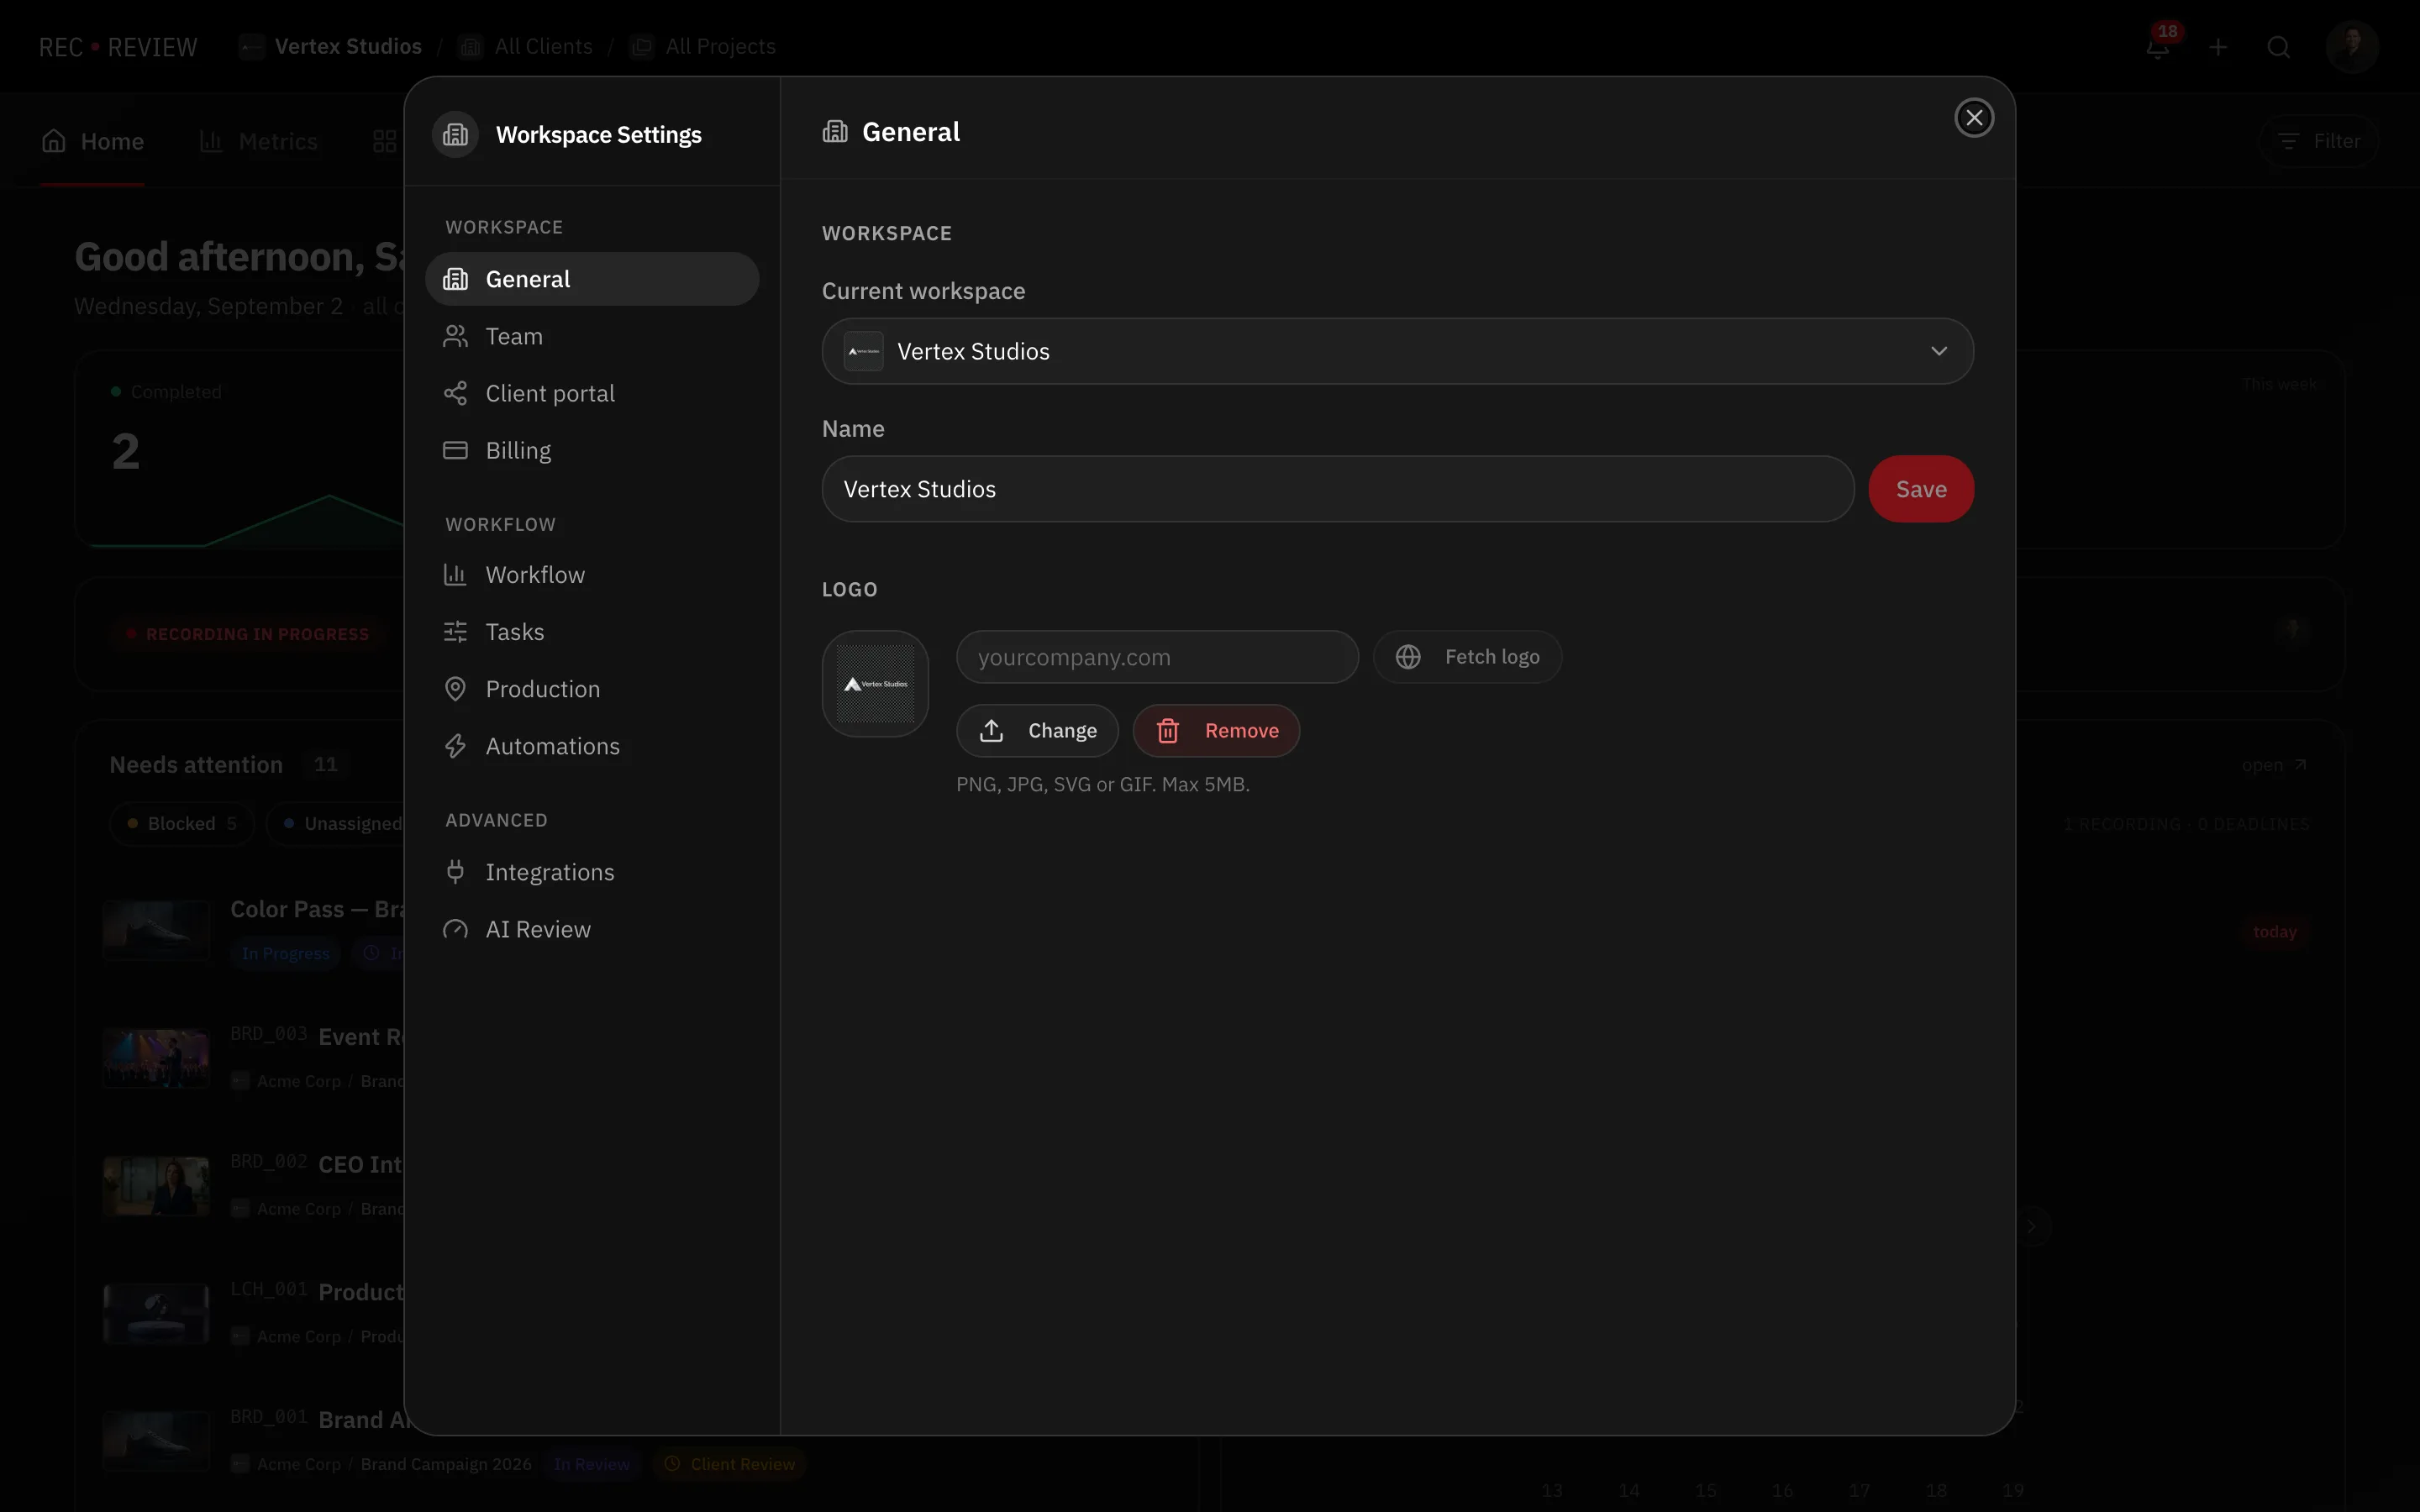
Task: Close the Workspace Settings dialog
Action: [1974, 118]
